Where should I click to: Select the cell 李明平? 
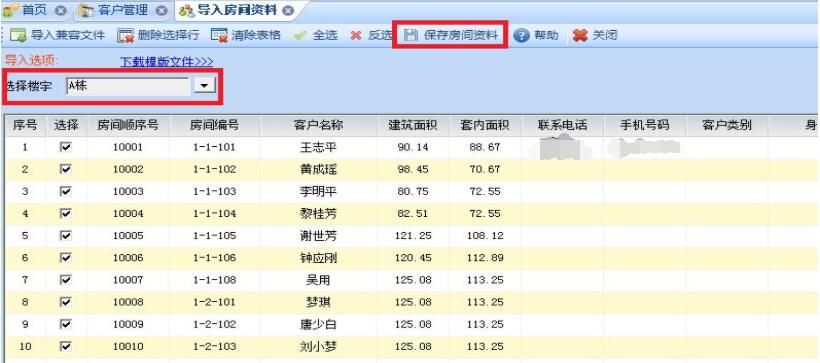pyautogui.click(x=318, y=191)
